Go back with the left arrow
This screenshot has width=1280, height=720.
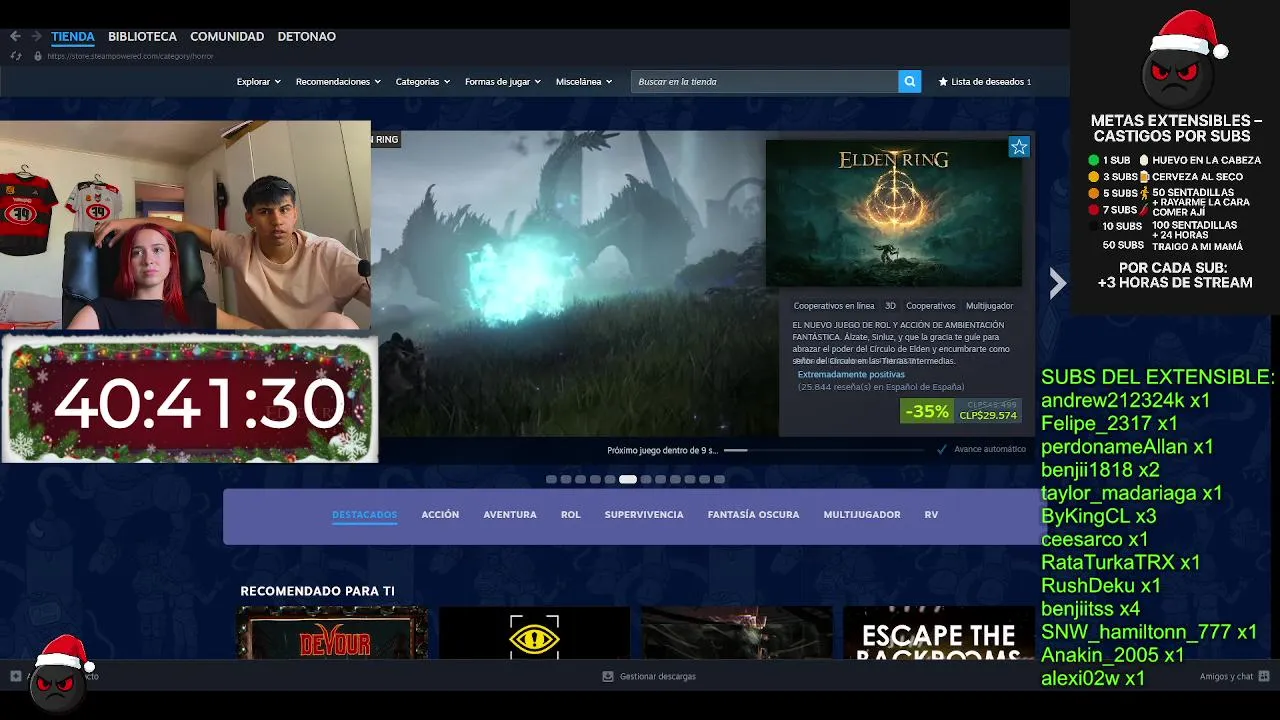pyautogui.click(x=15, y=36)
